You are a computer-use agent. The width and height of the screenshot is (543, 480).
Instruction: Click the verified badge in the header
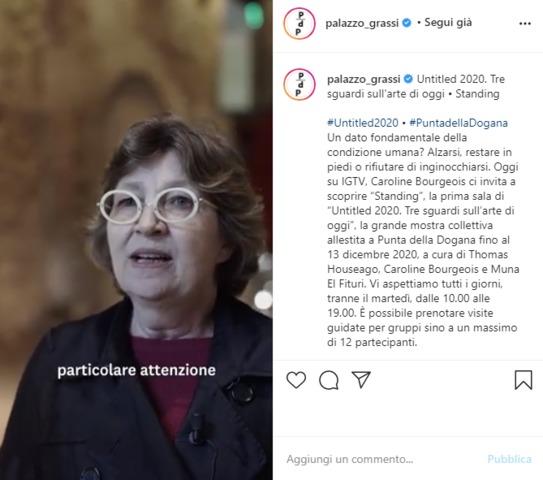pos(407,23)
